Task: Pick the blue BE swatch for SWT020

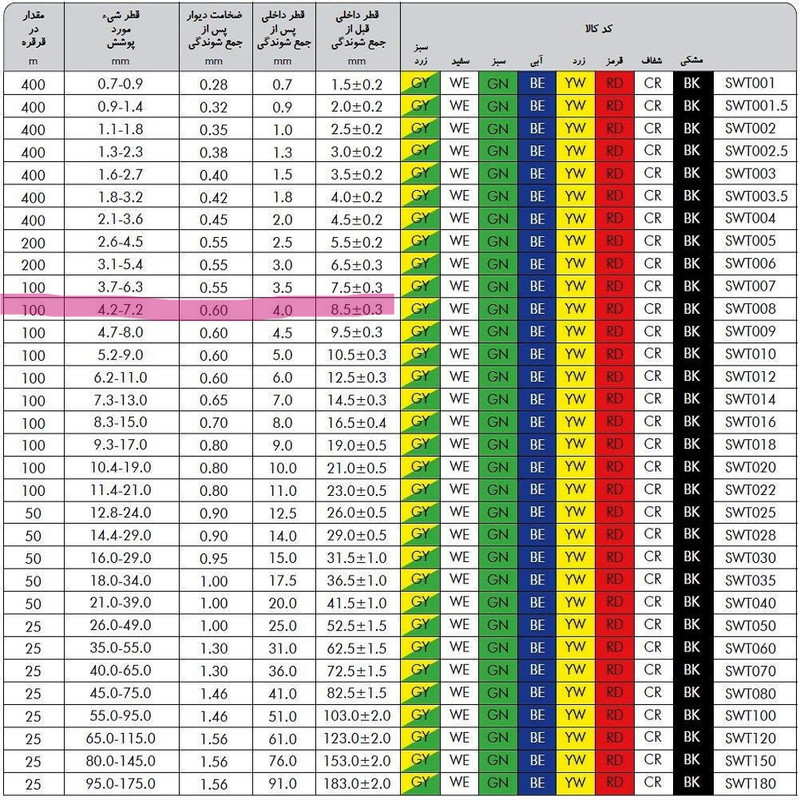Action: 536,467
